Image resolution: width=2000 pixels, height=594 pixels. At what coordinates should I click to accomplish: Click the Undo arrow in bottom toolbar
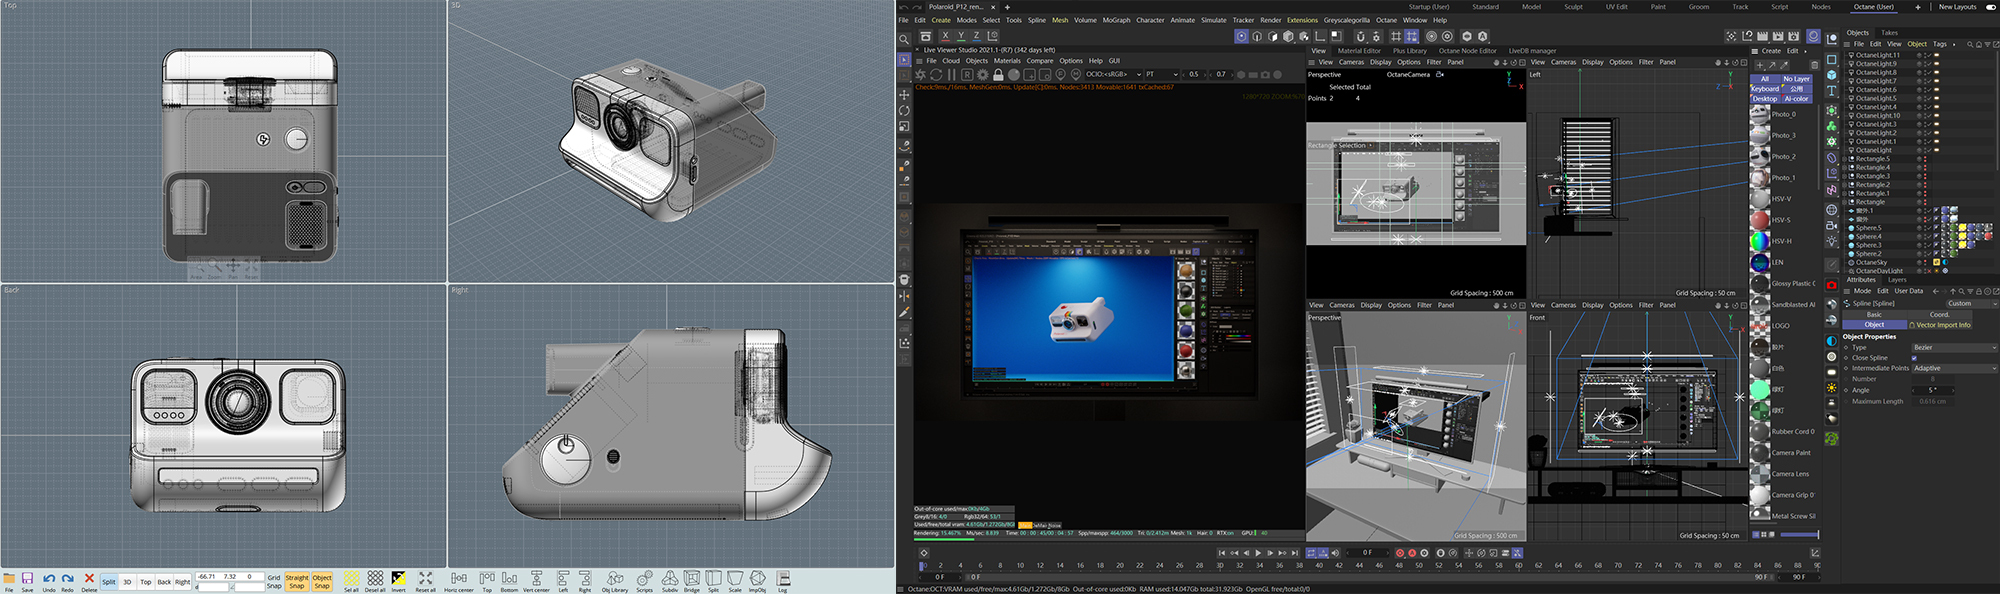click(x=49, y=578)
